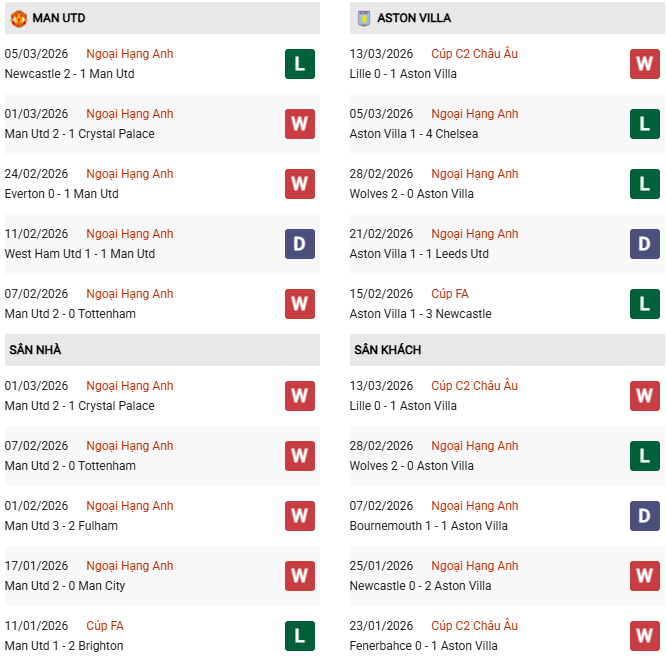Select D badge for Bournemouth 1-1 Aston Villa
The height and width of the screenshot is (659, 666).
pyautogui.click(x=644, y=516)
